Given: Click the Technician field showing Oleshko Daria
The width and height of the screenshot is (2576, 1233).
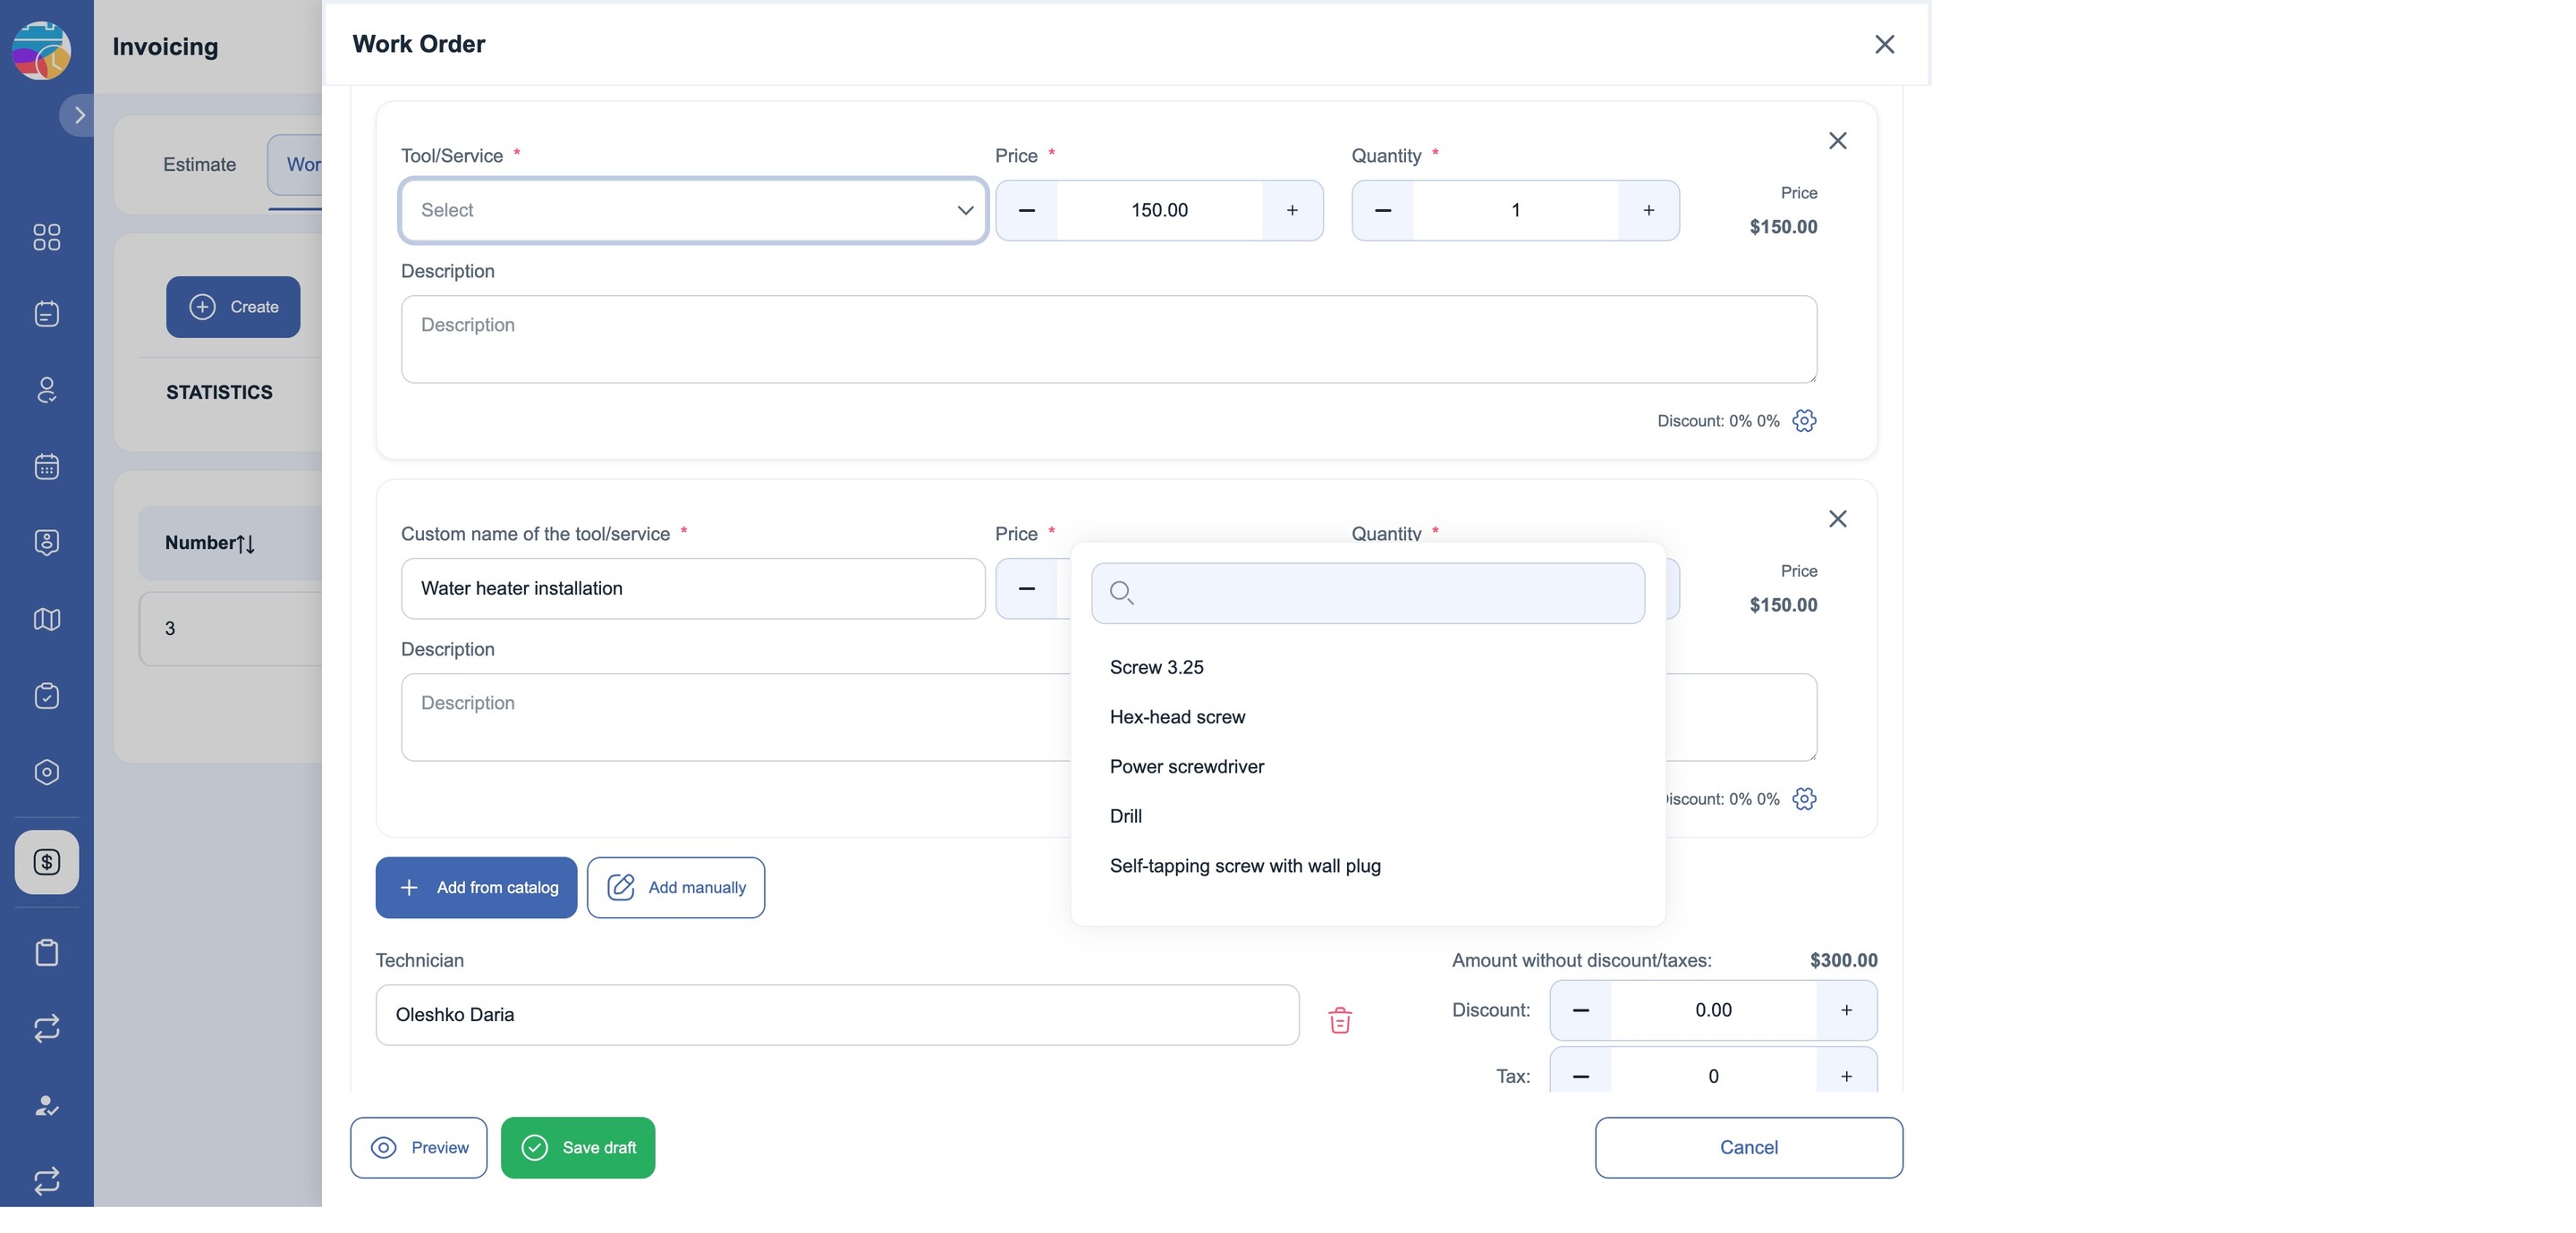Looking at the screenshot, I should click(837, 1015).
